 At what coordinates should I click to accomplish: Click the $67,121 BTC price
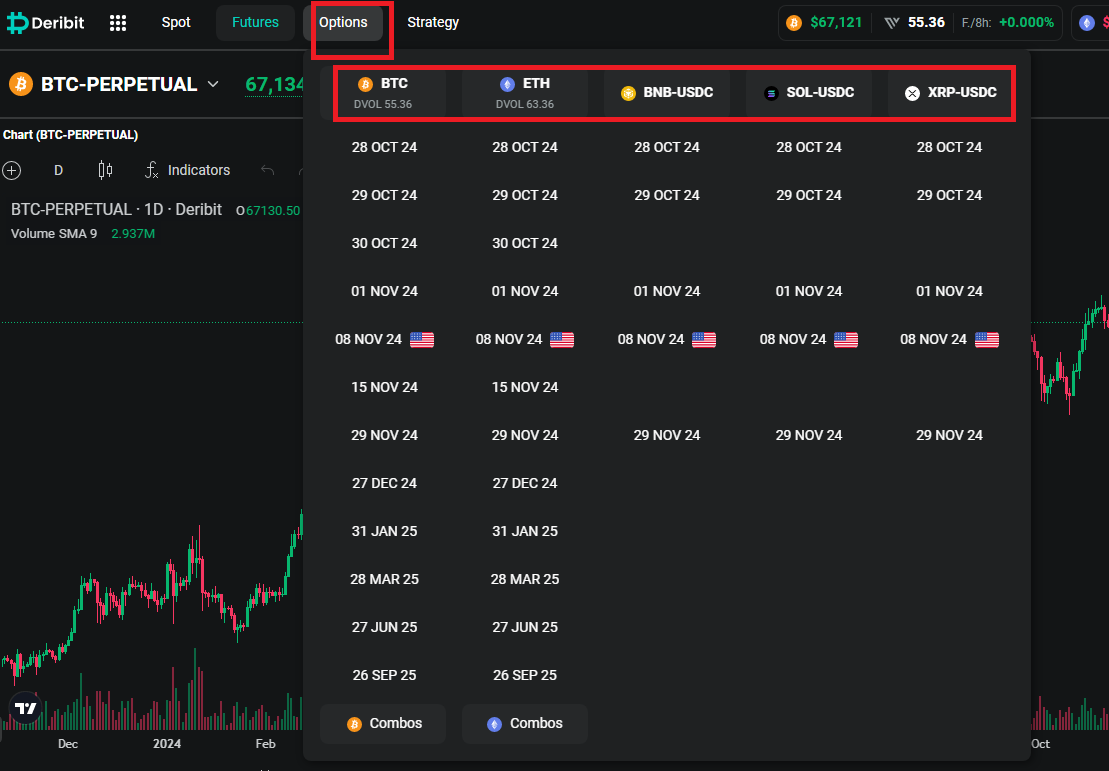coord(836,23)
